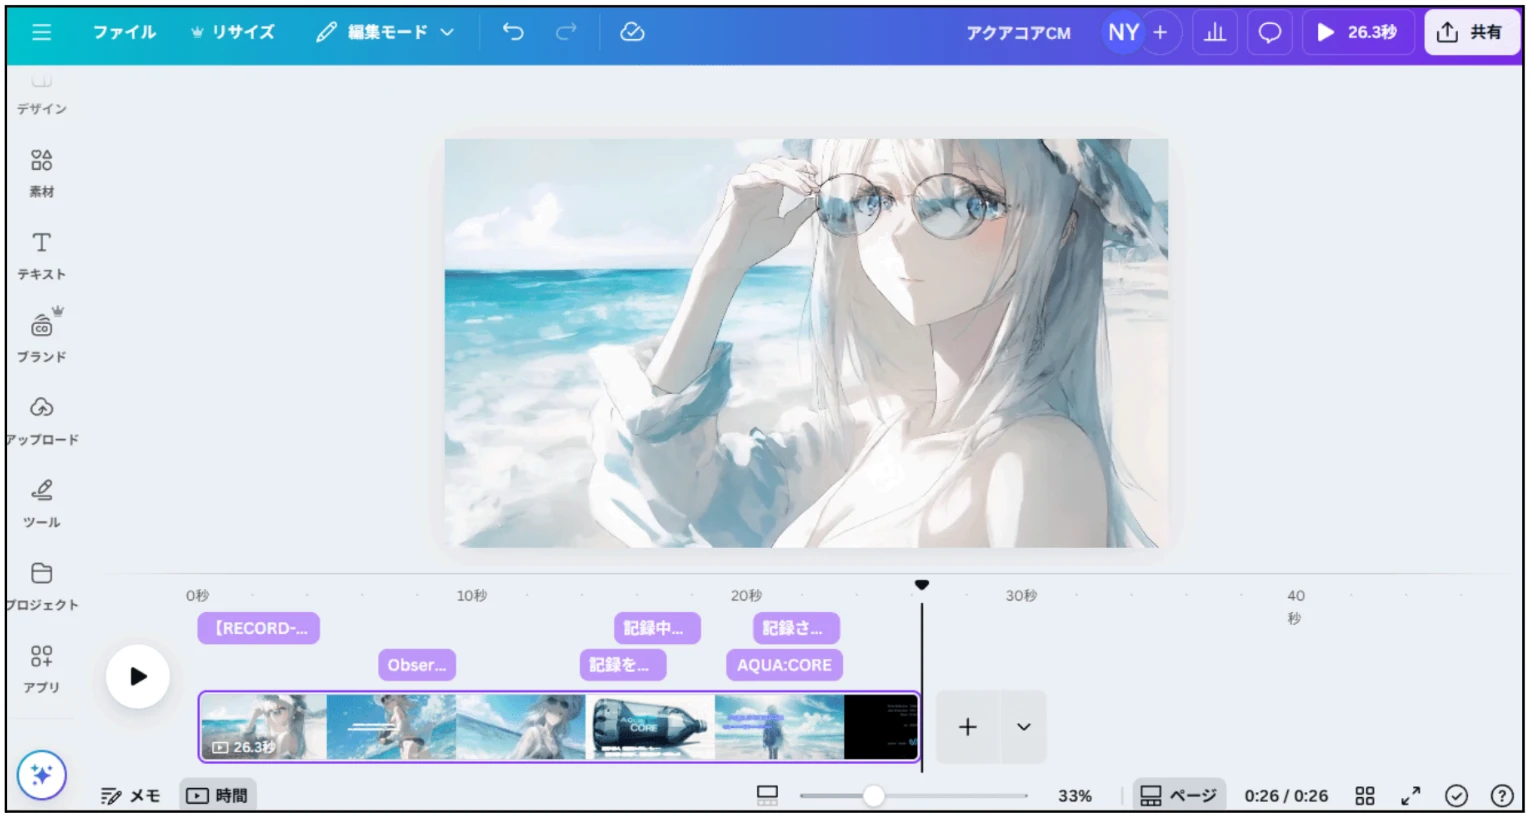Open the 素材 elements panel
The height and width of the screenshot is (818, 1530).
coord(41,173)
